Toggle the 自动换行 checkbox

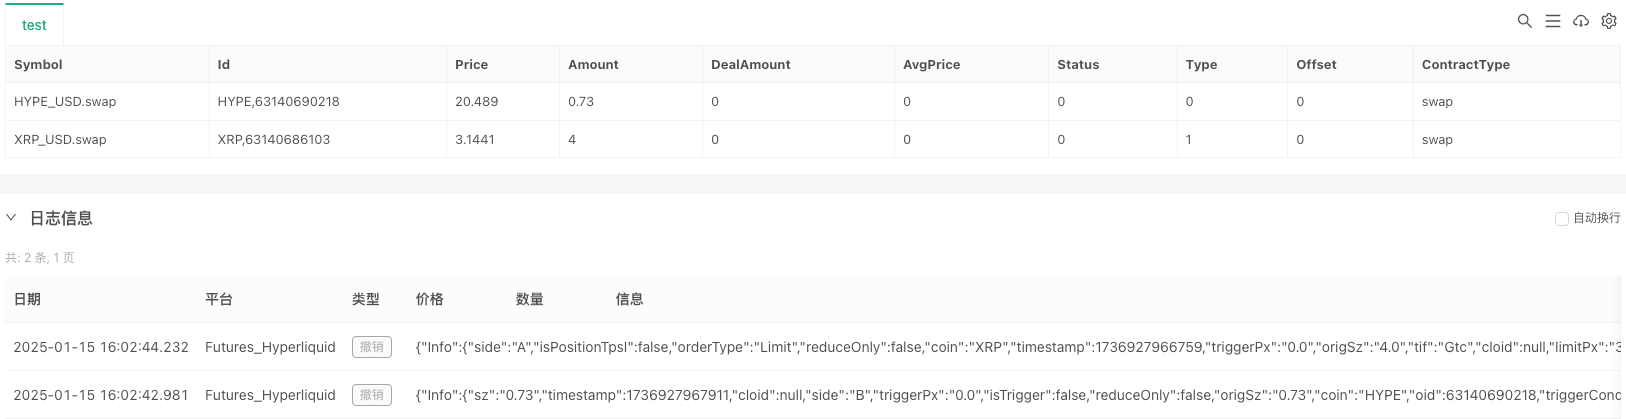pos(1561,218)
